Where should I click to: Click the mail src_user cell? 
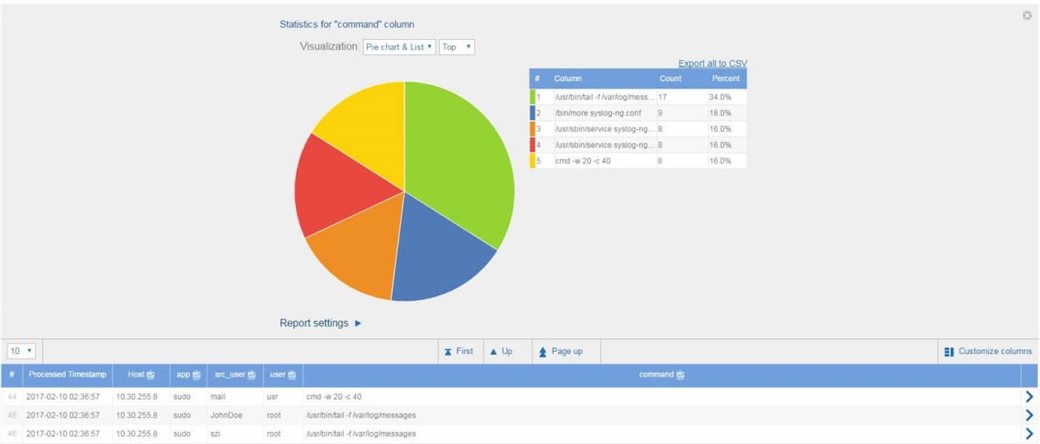point(218,397)
